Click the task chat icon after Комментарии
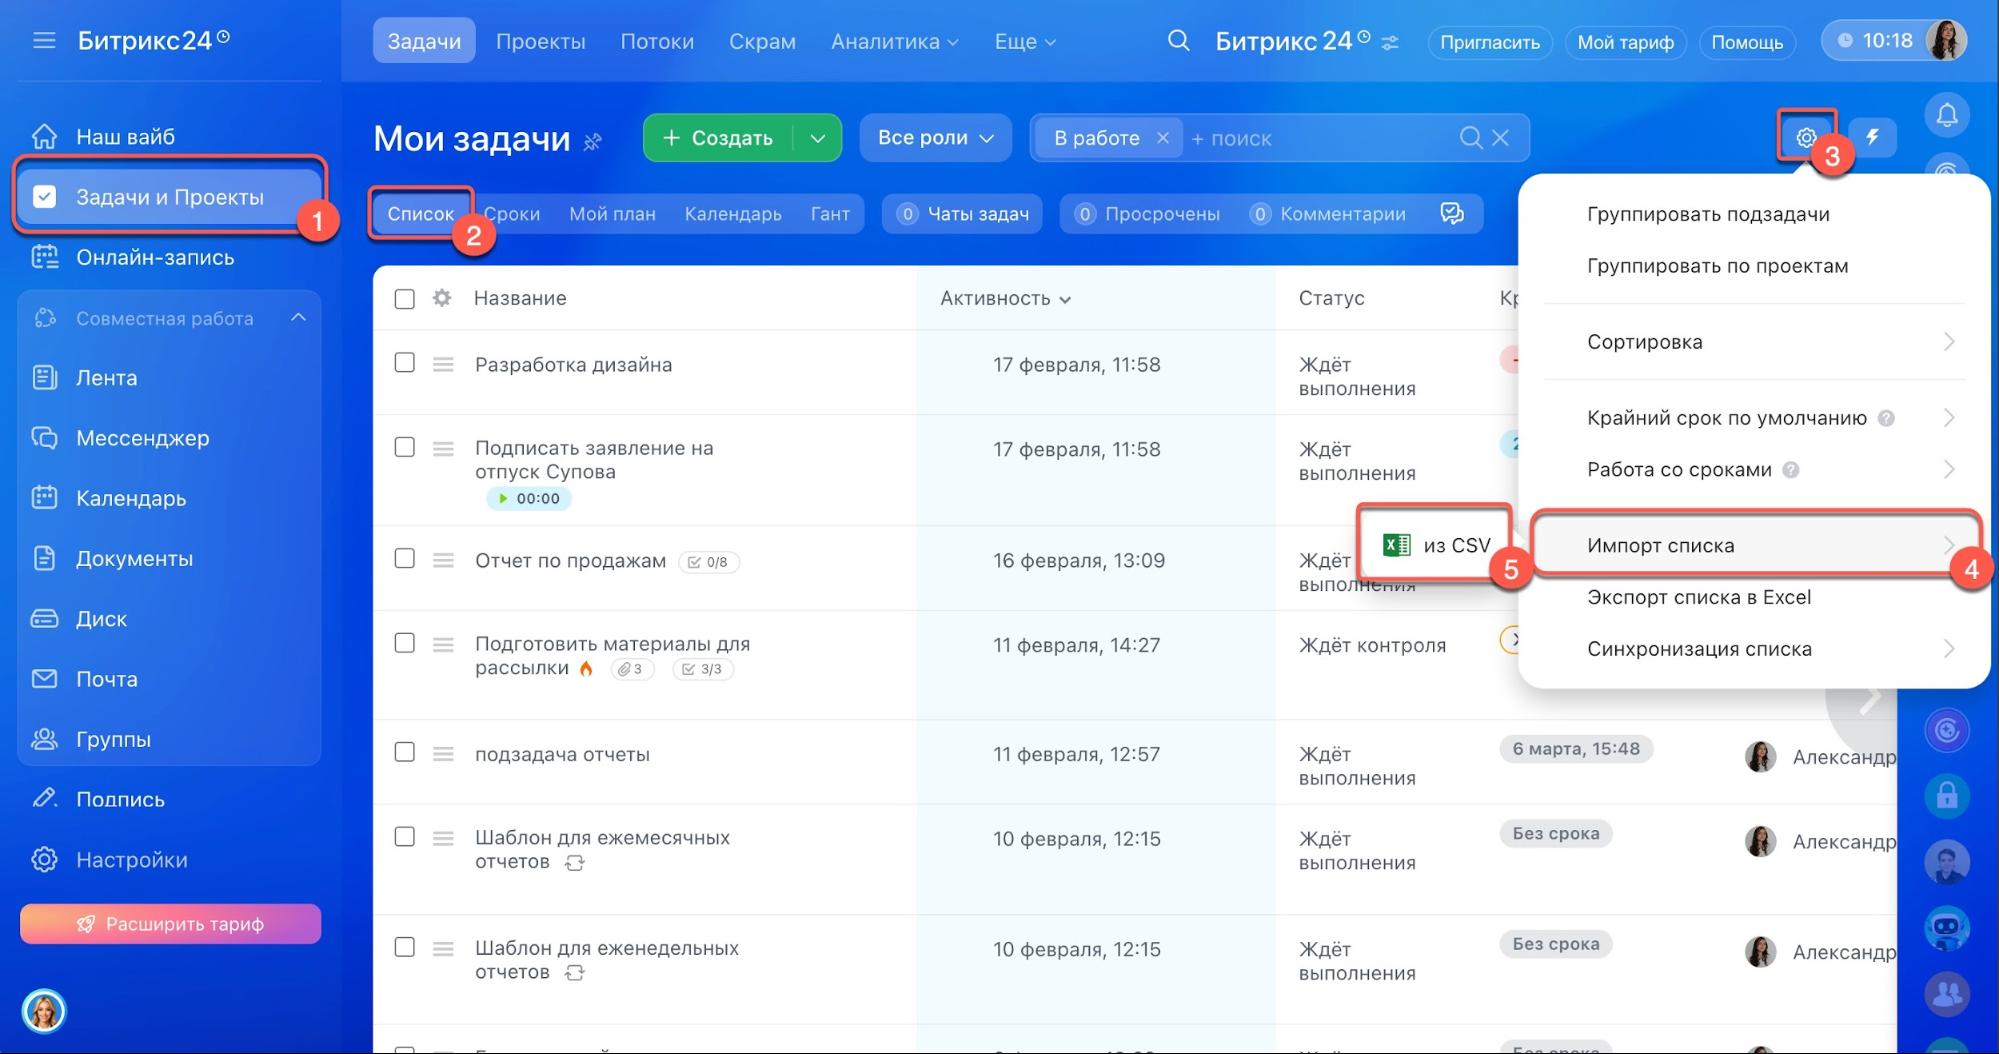Image resolution: width=1999 pixels, height=1054 pixels. 1452,213
